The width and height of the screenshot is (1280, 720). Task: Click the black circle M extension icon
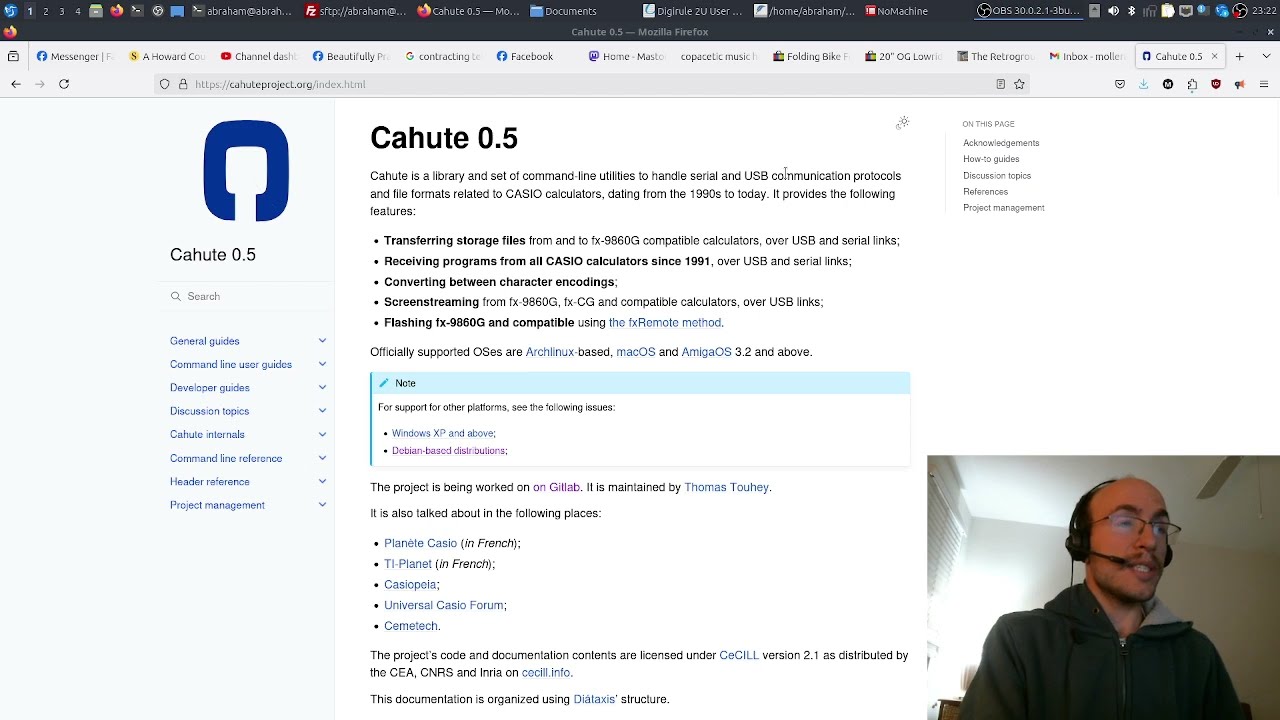click(x=1168, y=84)
